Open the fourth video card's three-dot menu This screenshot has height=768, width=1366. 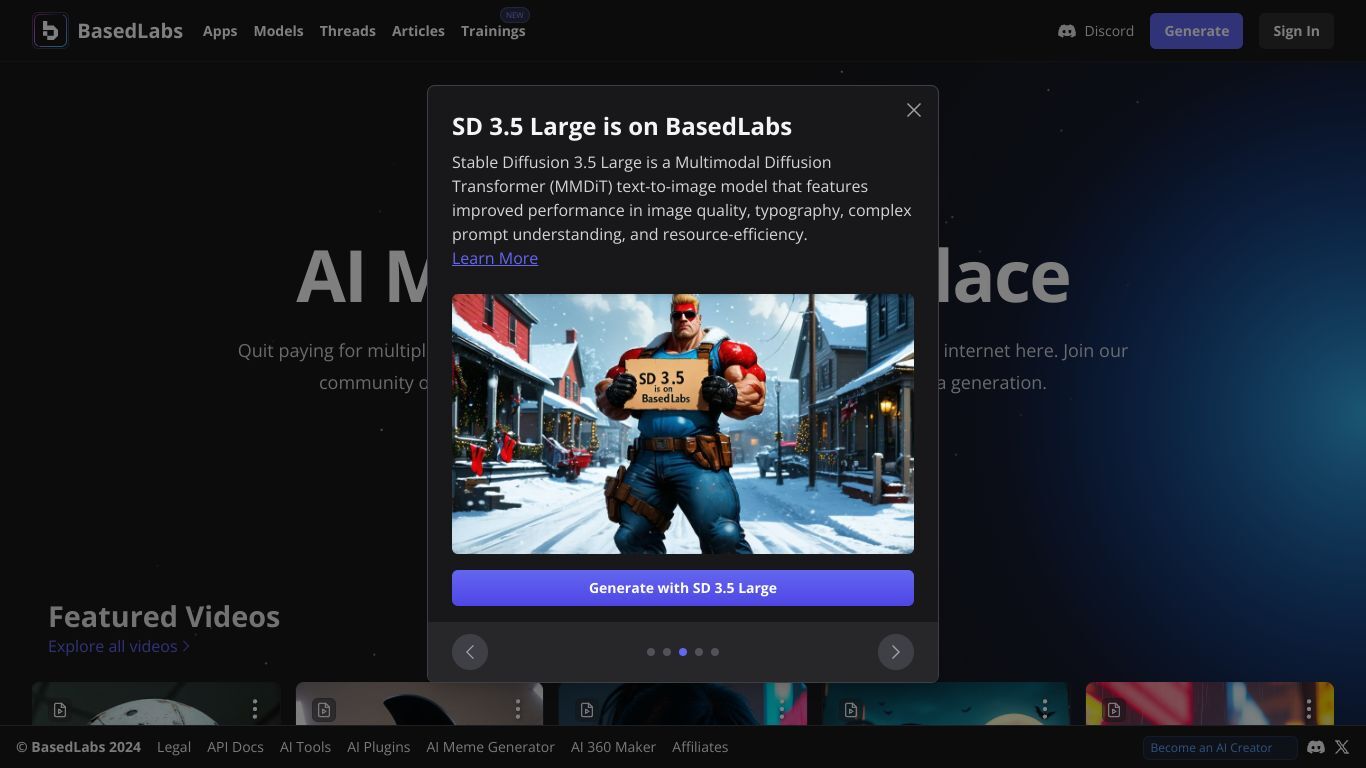point(1045,709)
